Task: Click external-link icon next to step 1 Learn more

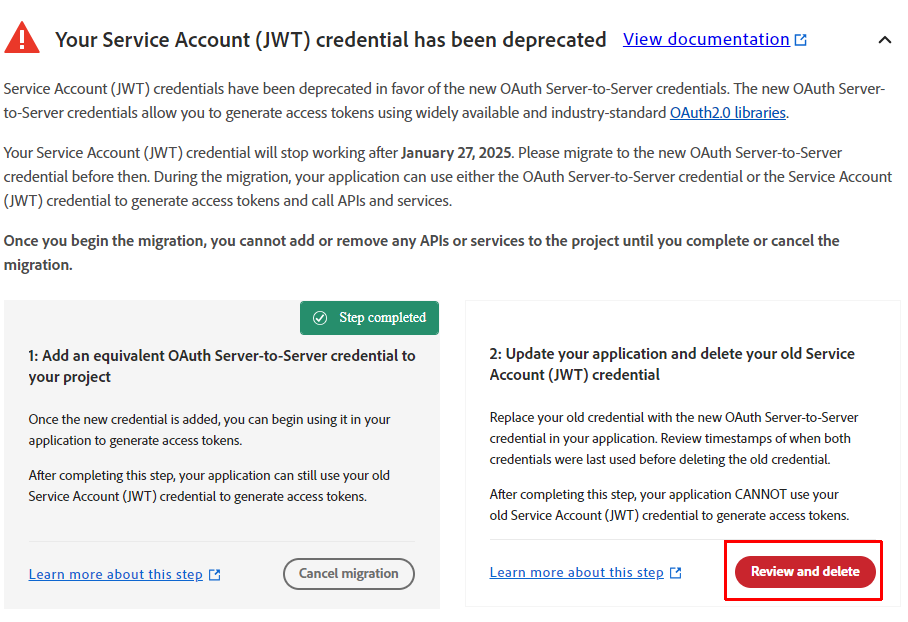Action: click(x=215, y=575)
